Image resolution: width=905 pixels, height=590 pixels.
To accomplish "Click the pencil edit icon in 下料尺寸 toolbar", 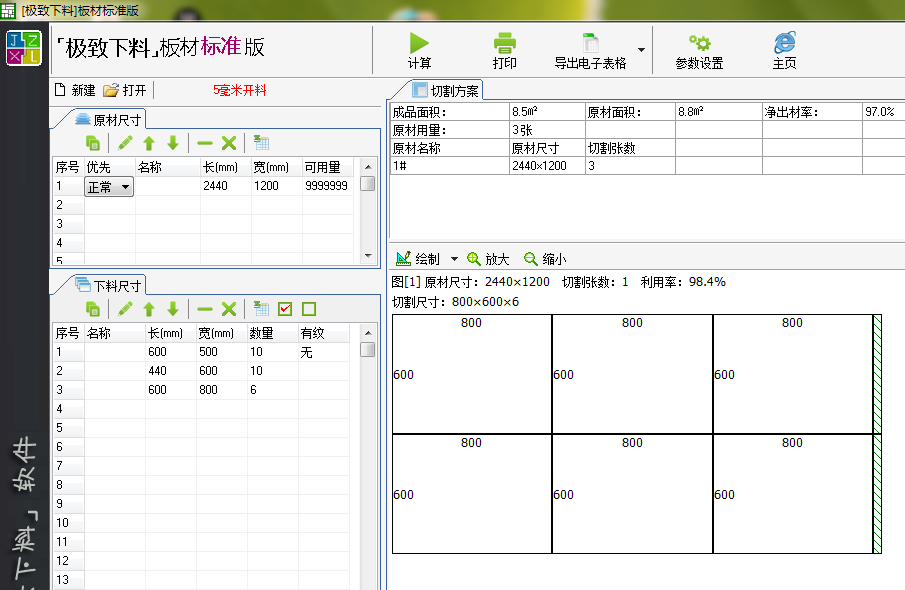I will pos(125,309).
